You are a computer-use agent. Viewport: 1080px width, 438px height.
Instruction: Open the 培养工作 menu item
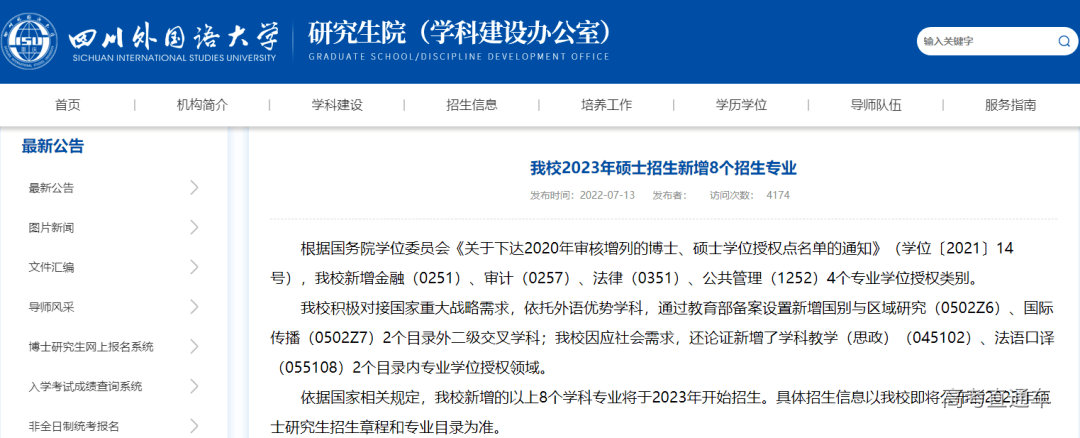point(606,105)
